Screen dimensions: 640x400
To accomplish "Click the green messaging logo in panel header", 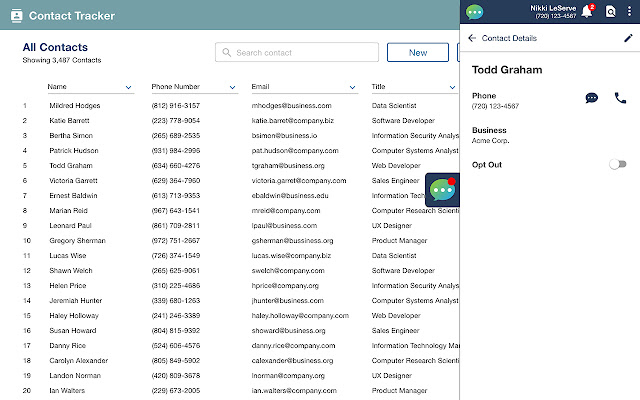I will click(x=474, y=12).
